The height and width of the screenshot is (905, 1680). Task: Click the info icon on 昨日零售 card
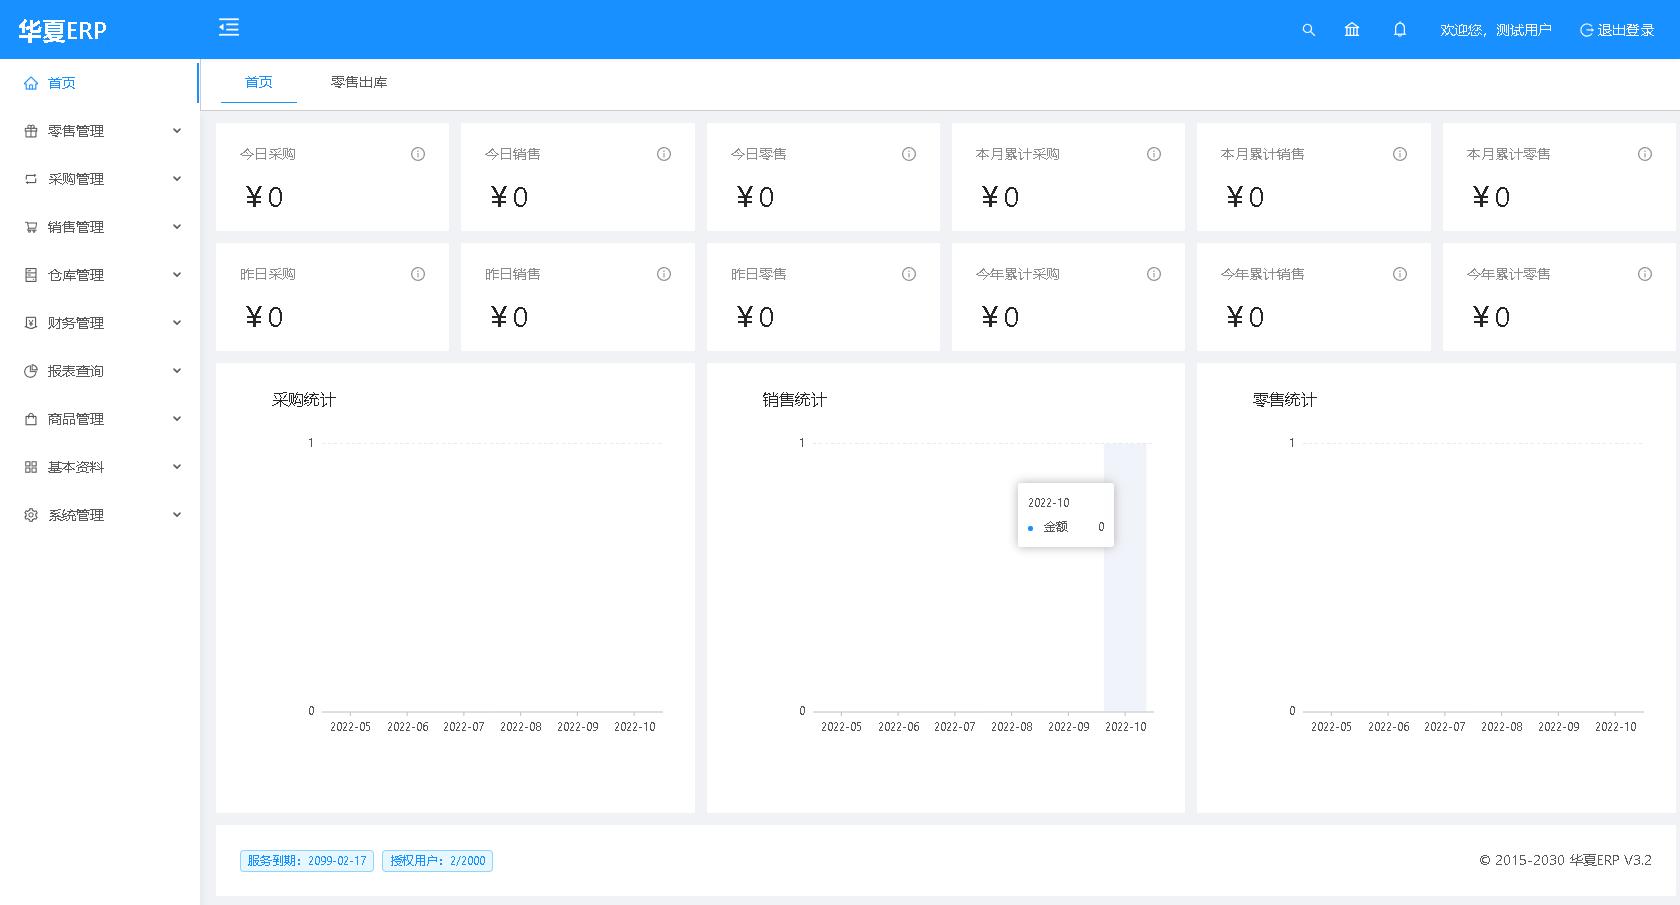[x=909, y=274]
